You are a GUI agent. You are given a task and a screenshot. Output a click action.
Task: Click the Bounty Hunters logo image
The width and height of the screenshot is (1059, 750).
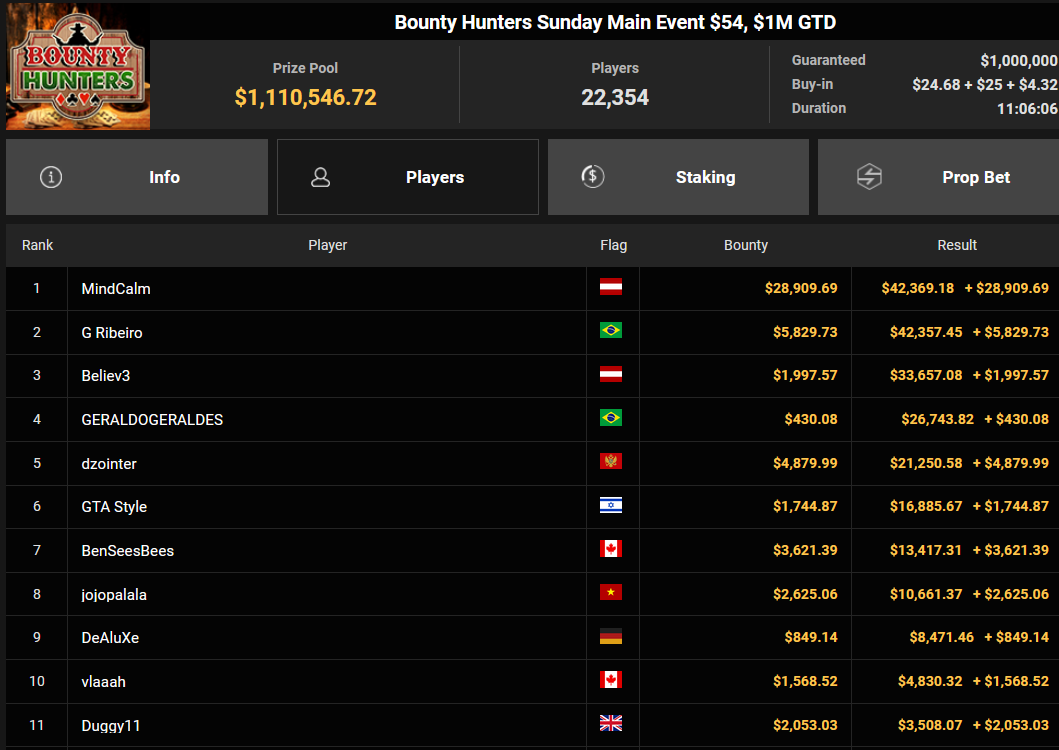pyautogui.click(x=78, y=66)
